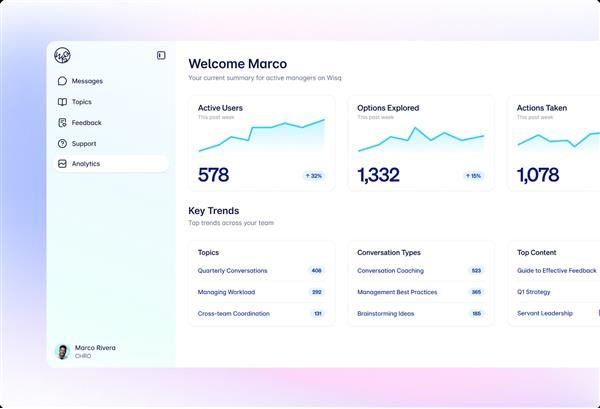Click the 523 count badge
This screenshot has height=409, width=600.
pyautogui.click(x=476, y=270)
